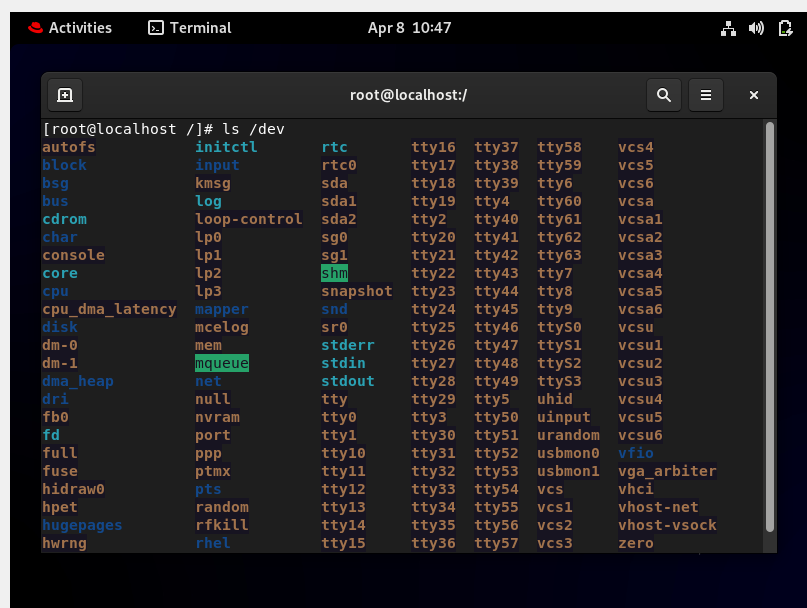807x608 pixels.
Task: Open a new terminal tab
Action: point(65,95)
